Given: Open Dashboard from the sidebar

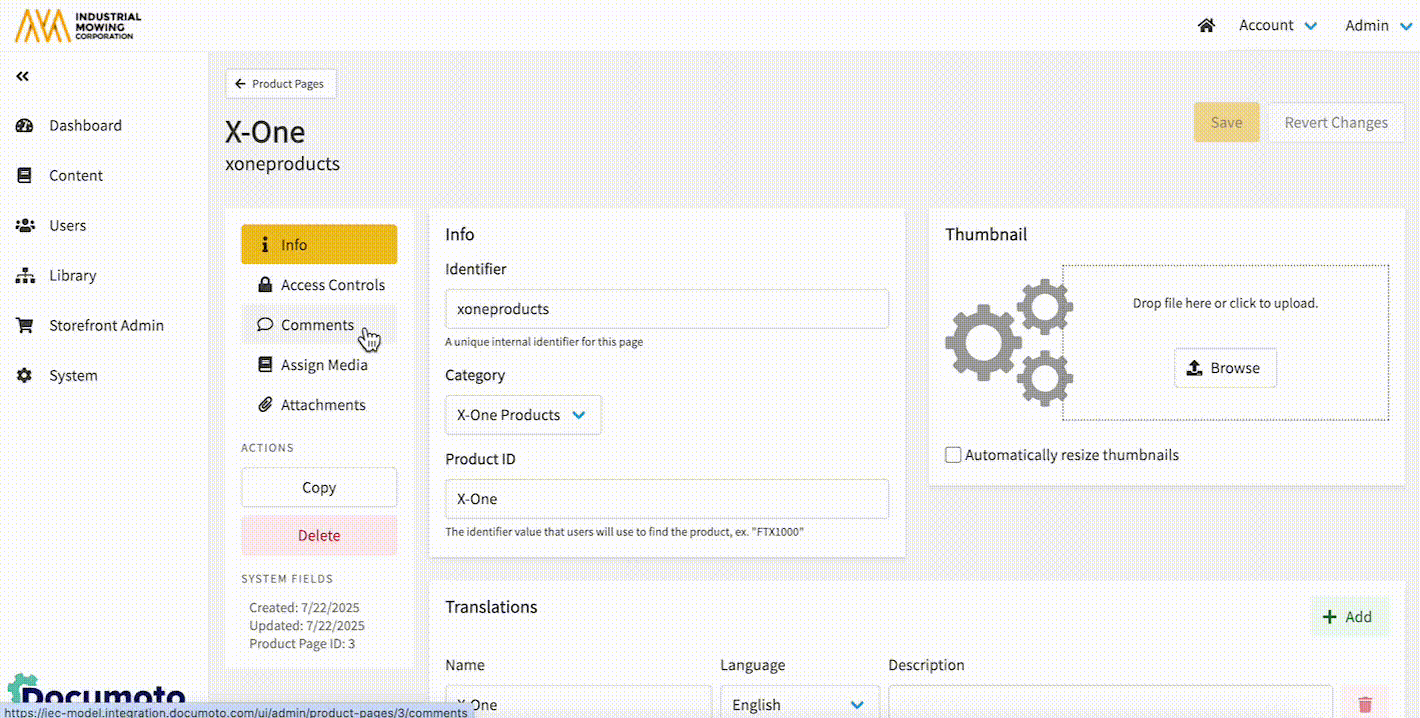Looking at the screenshot, I should pos(85,126).
